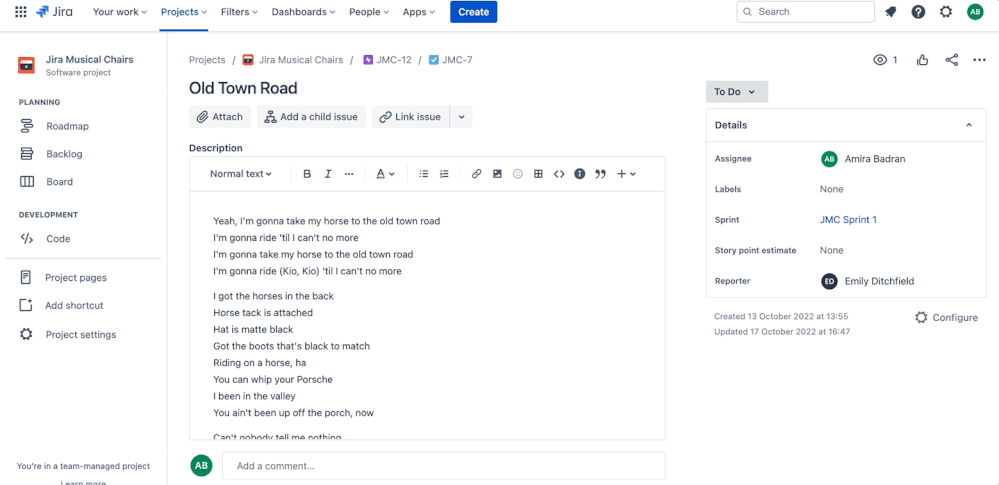Open the help question mark icon
The image size is (999, 485).
(918, 11)
